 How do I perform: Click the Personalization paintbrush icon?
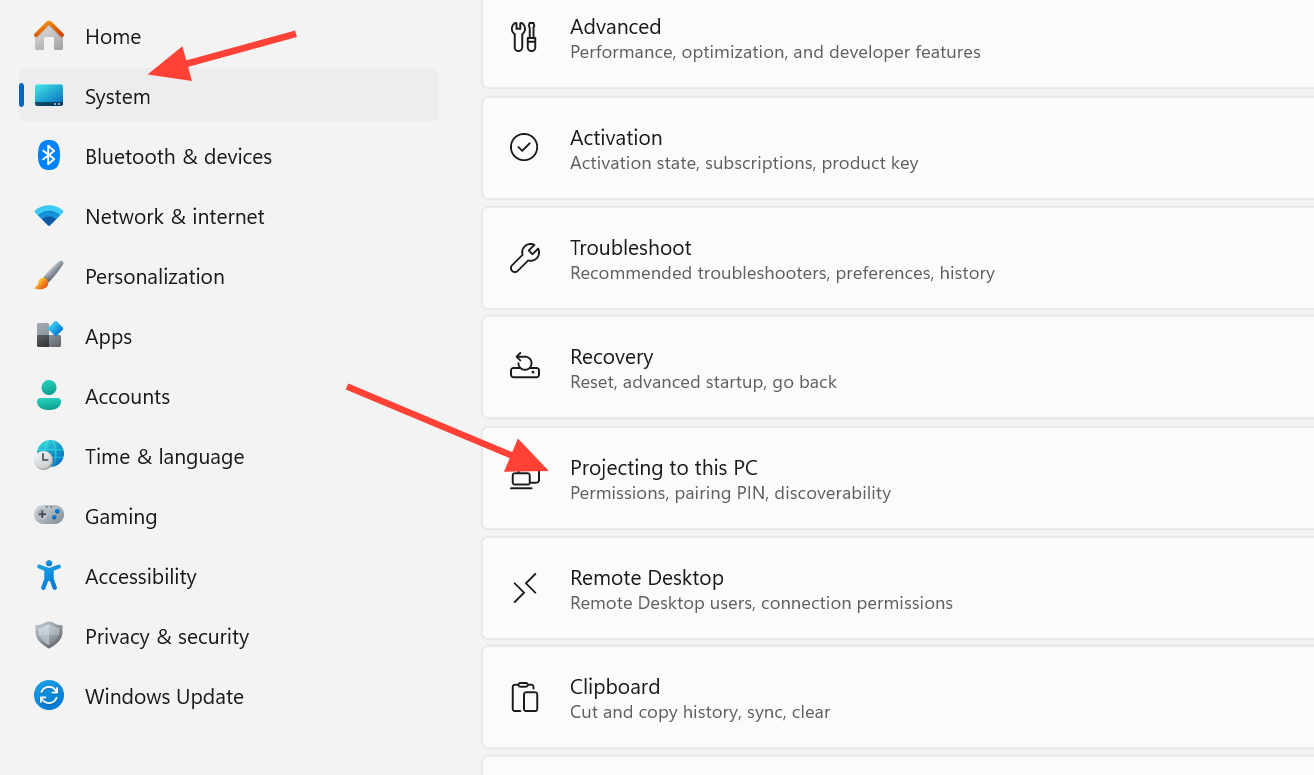(x=48, y=276)
